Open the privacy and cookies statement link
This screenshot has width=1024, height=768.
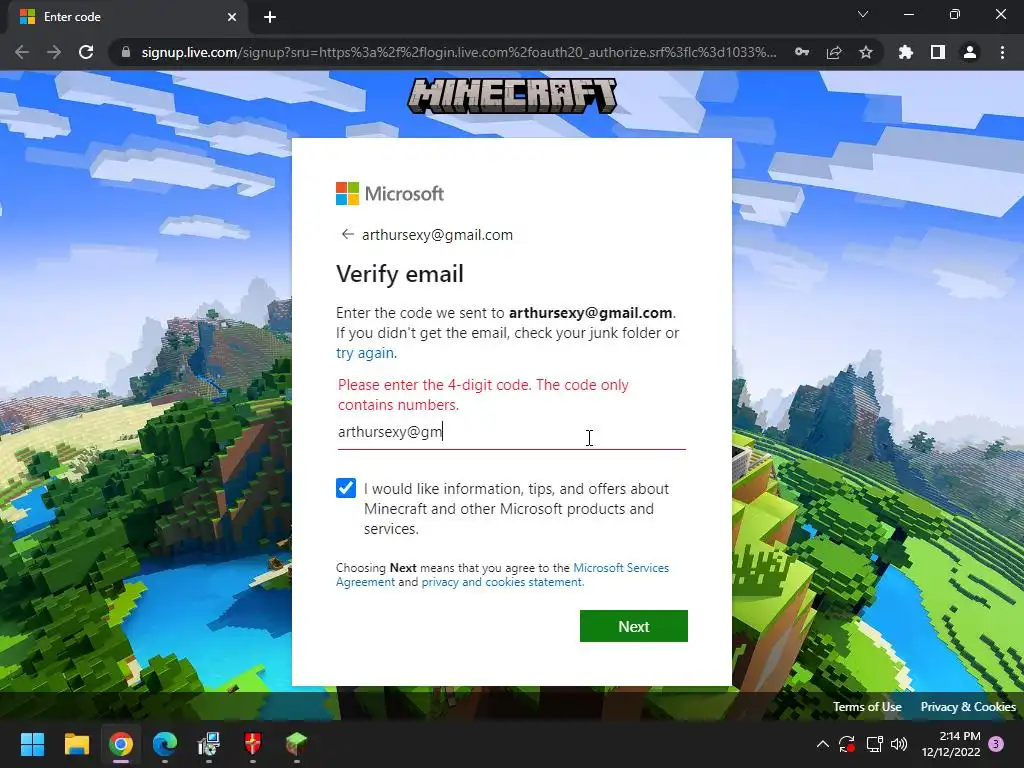tap(502, 582)
